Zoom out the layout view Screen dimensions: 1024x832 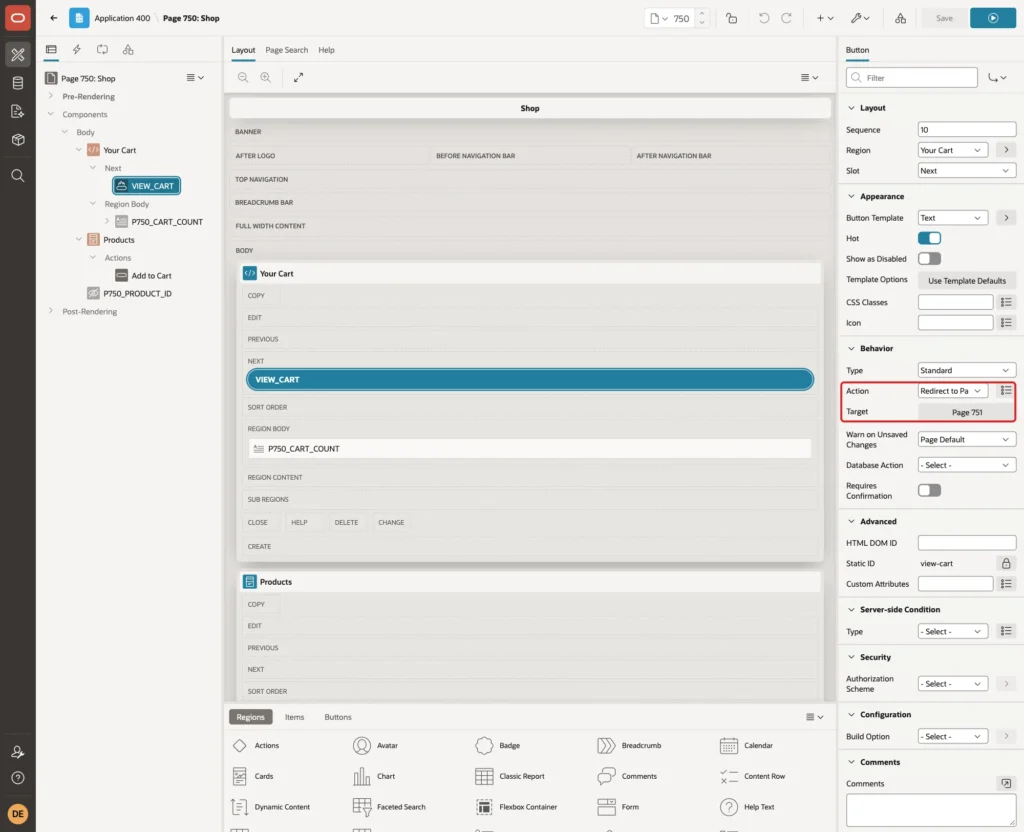coord(243,78)
